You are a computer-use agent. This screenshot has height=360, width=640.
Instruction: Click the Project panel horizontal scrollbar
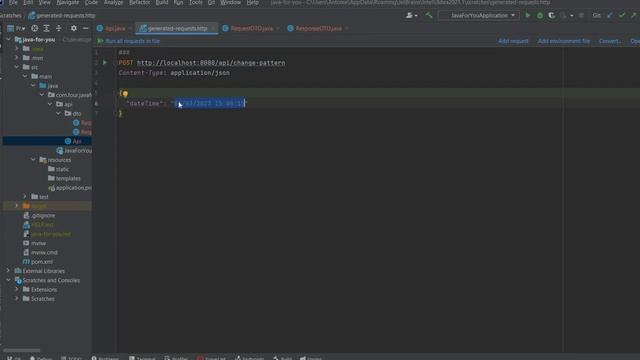pyautogui.click(x=22, y=350)
